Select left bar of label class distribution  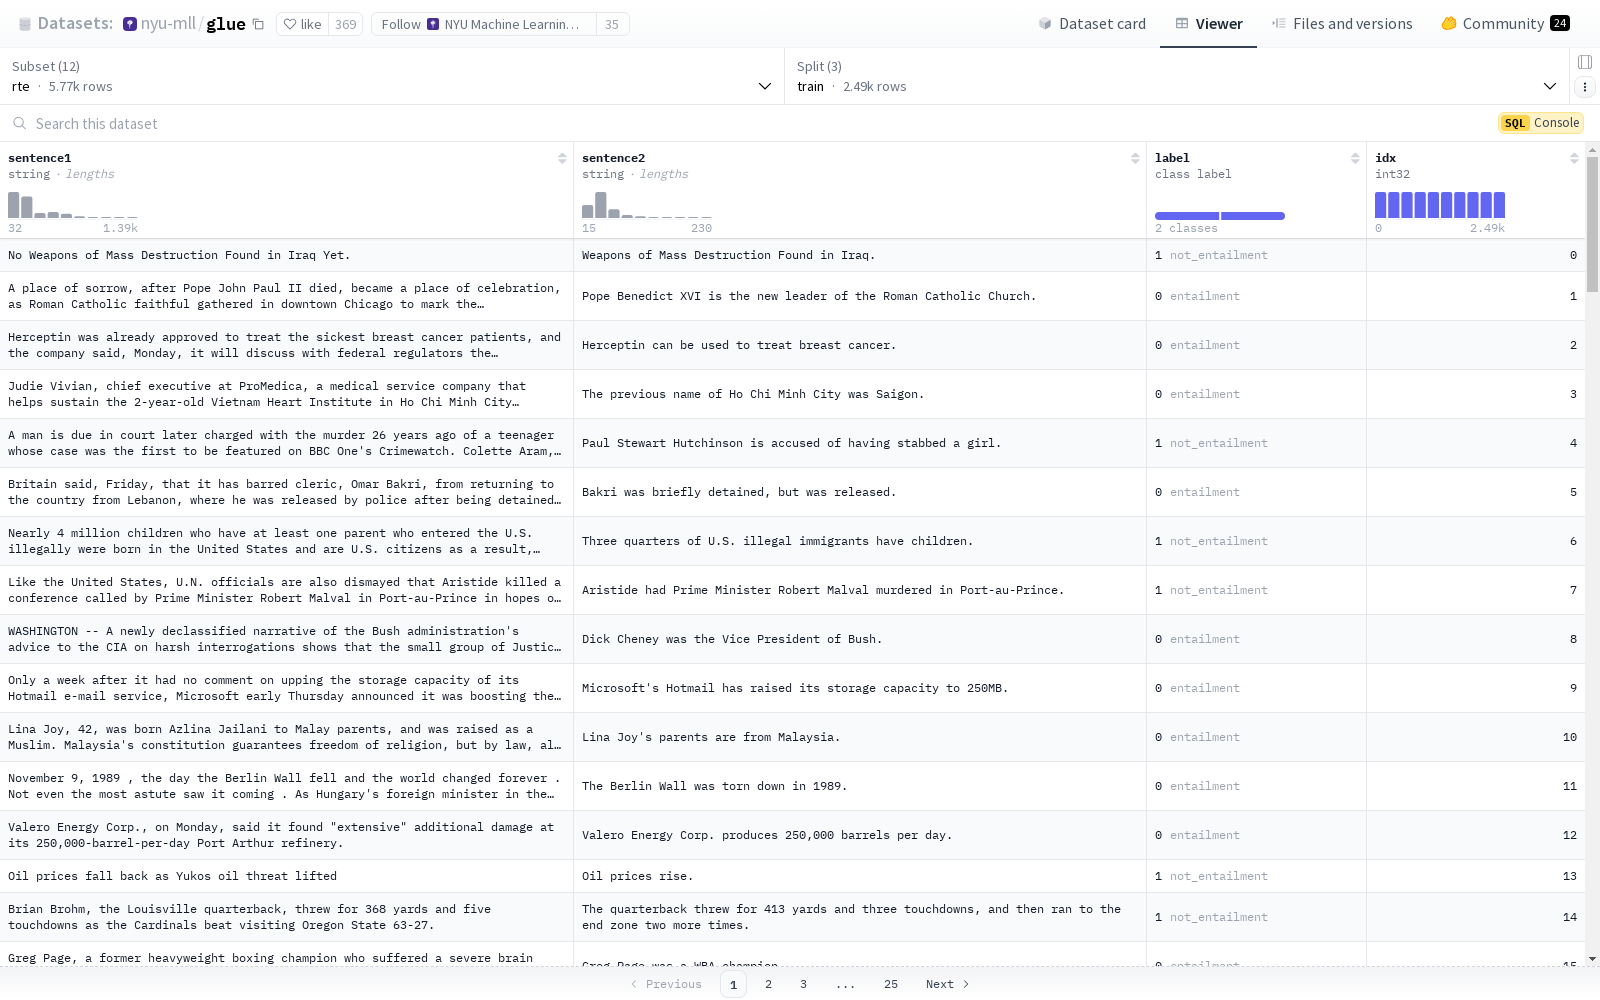tap(1187, 216)
